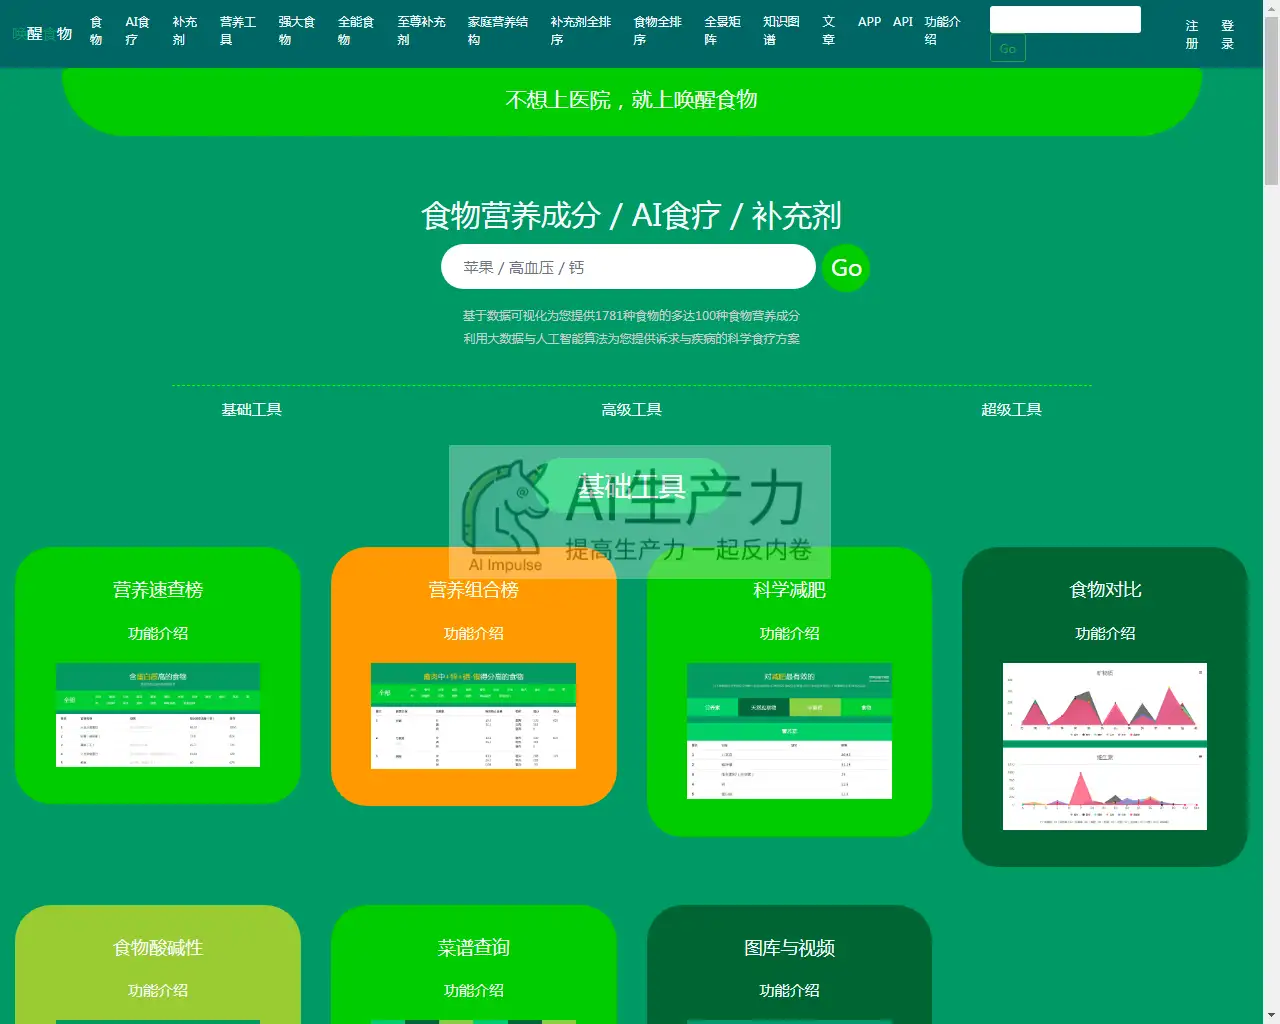Click 功能介绍 under 图库与视频
This screenshot has height=1024, width=1280.
pos(790,991)
